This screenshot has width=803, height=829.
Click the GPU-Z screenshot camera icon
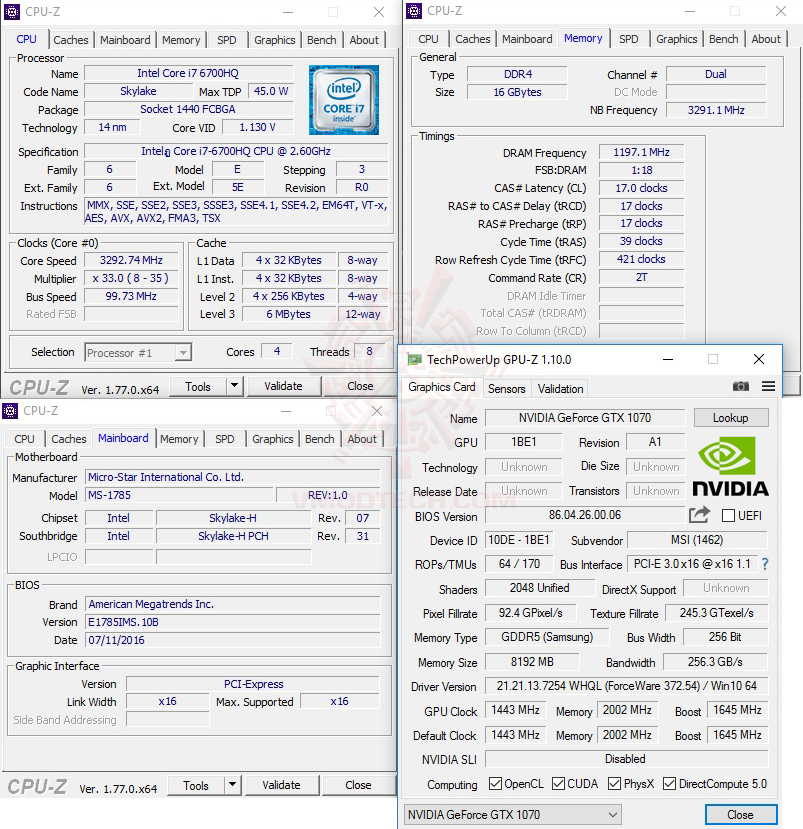tap(741, 386)
